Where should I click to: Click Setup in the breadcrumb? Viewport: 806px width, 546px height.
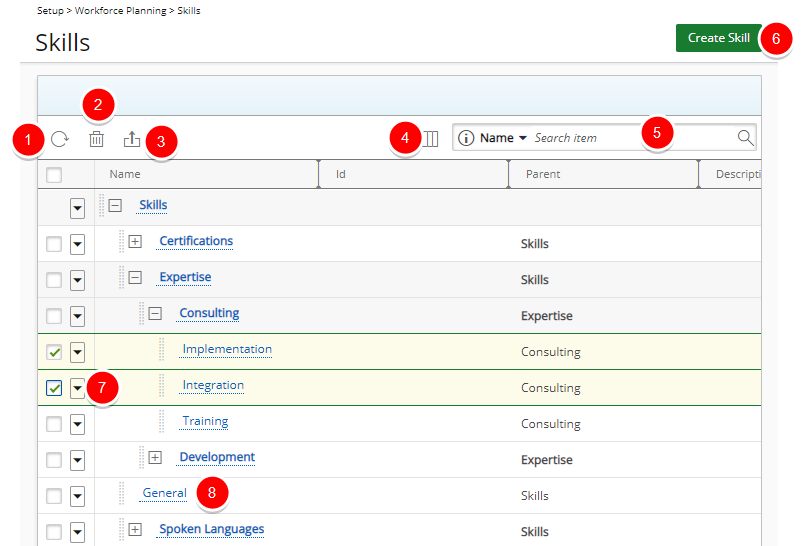click(50, 10)
